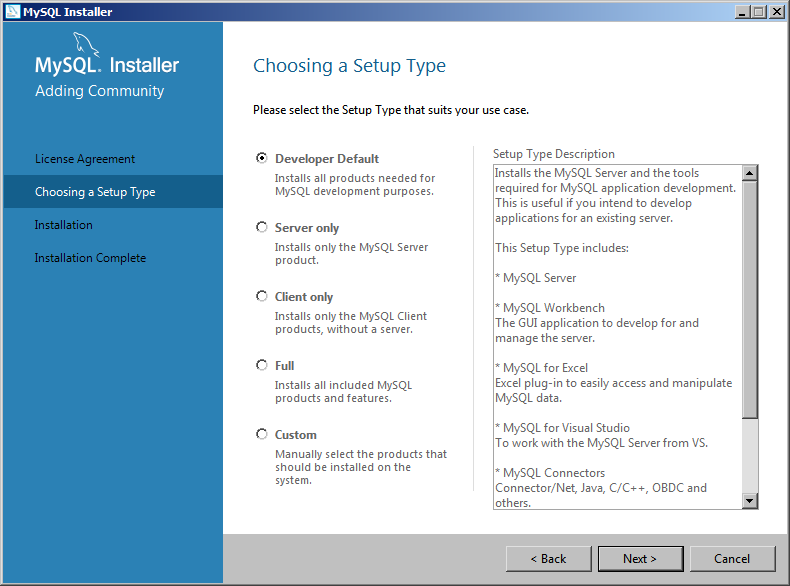Viewport: 790px width, 586px height.
Task: Click the 'Setup Type Description' heading
Action: [x=554, y=154]
